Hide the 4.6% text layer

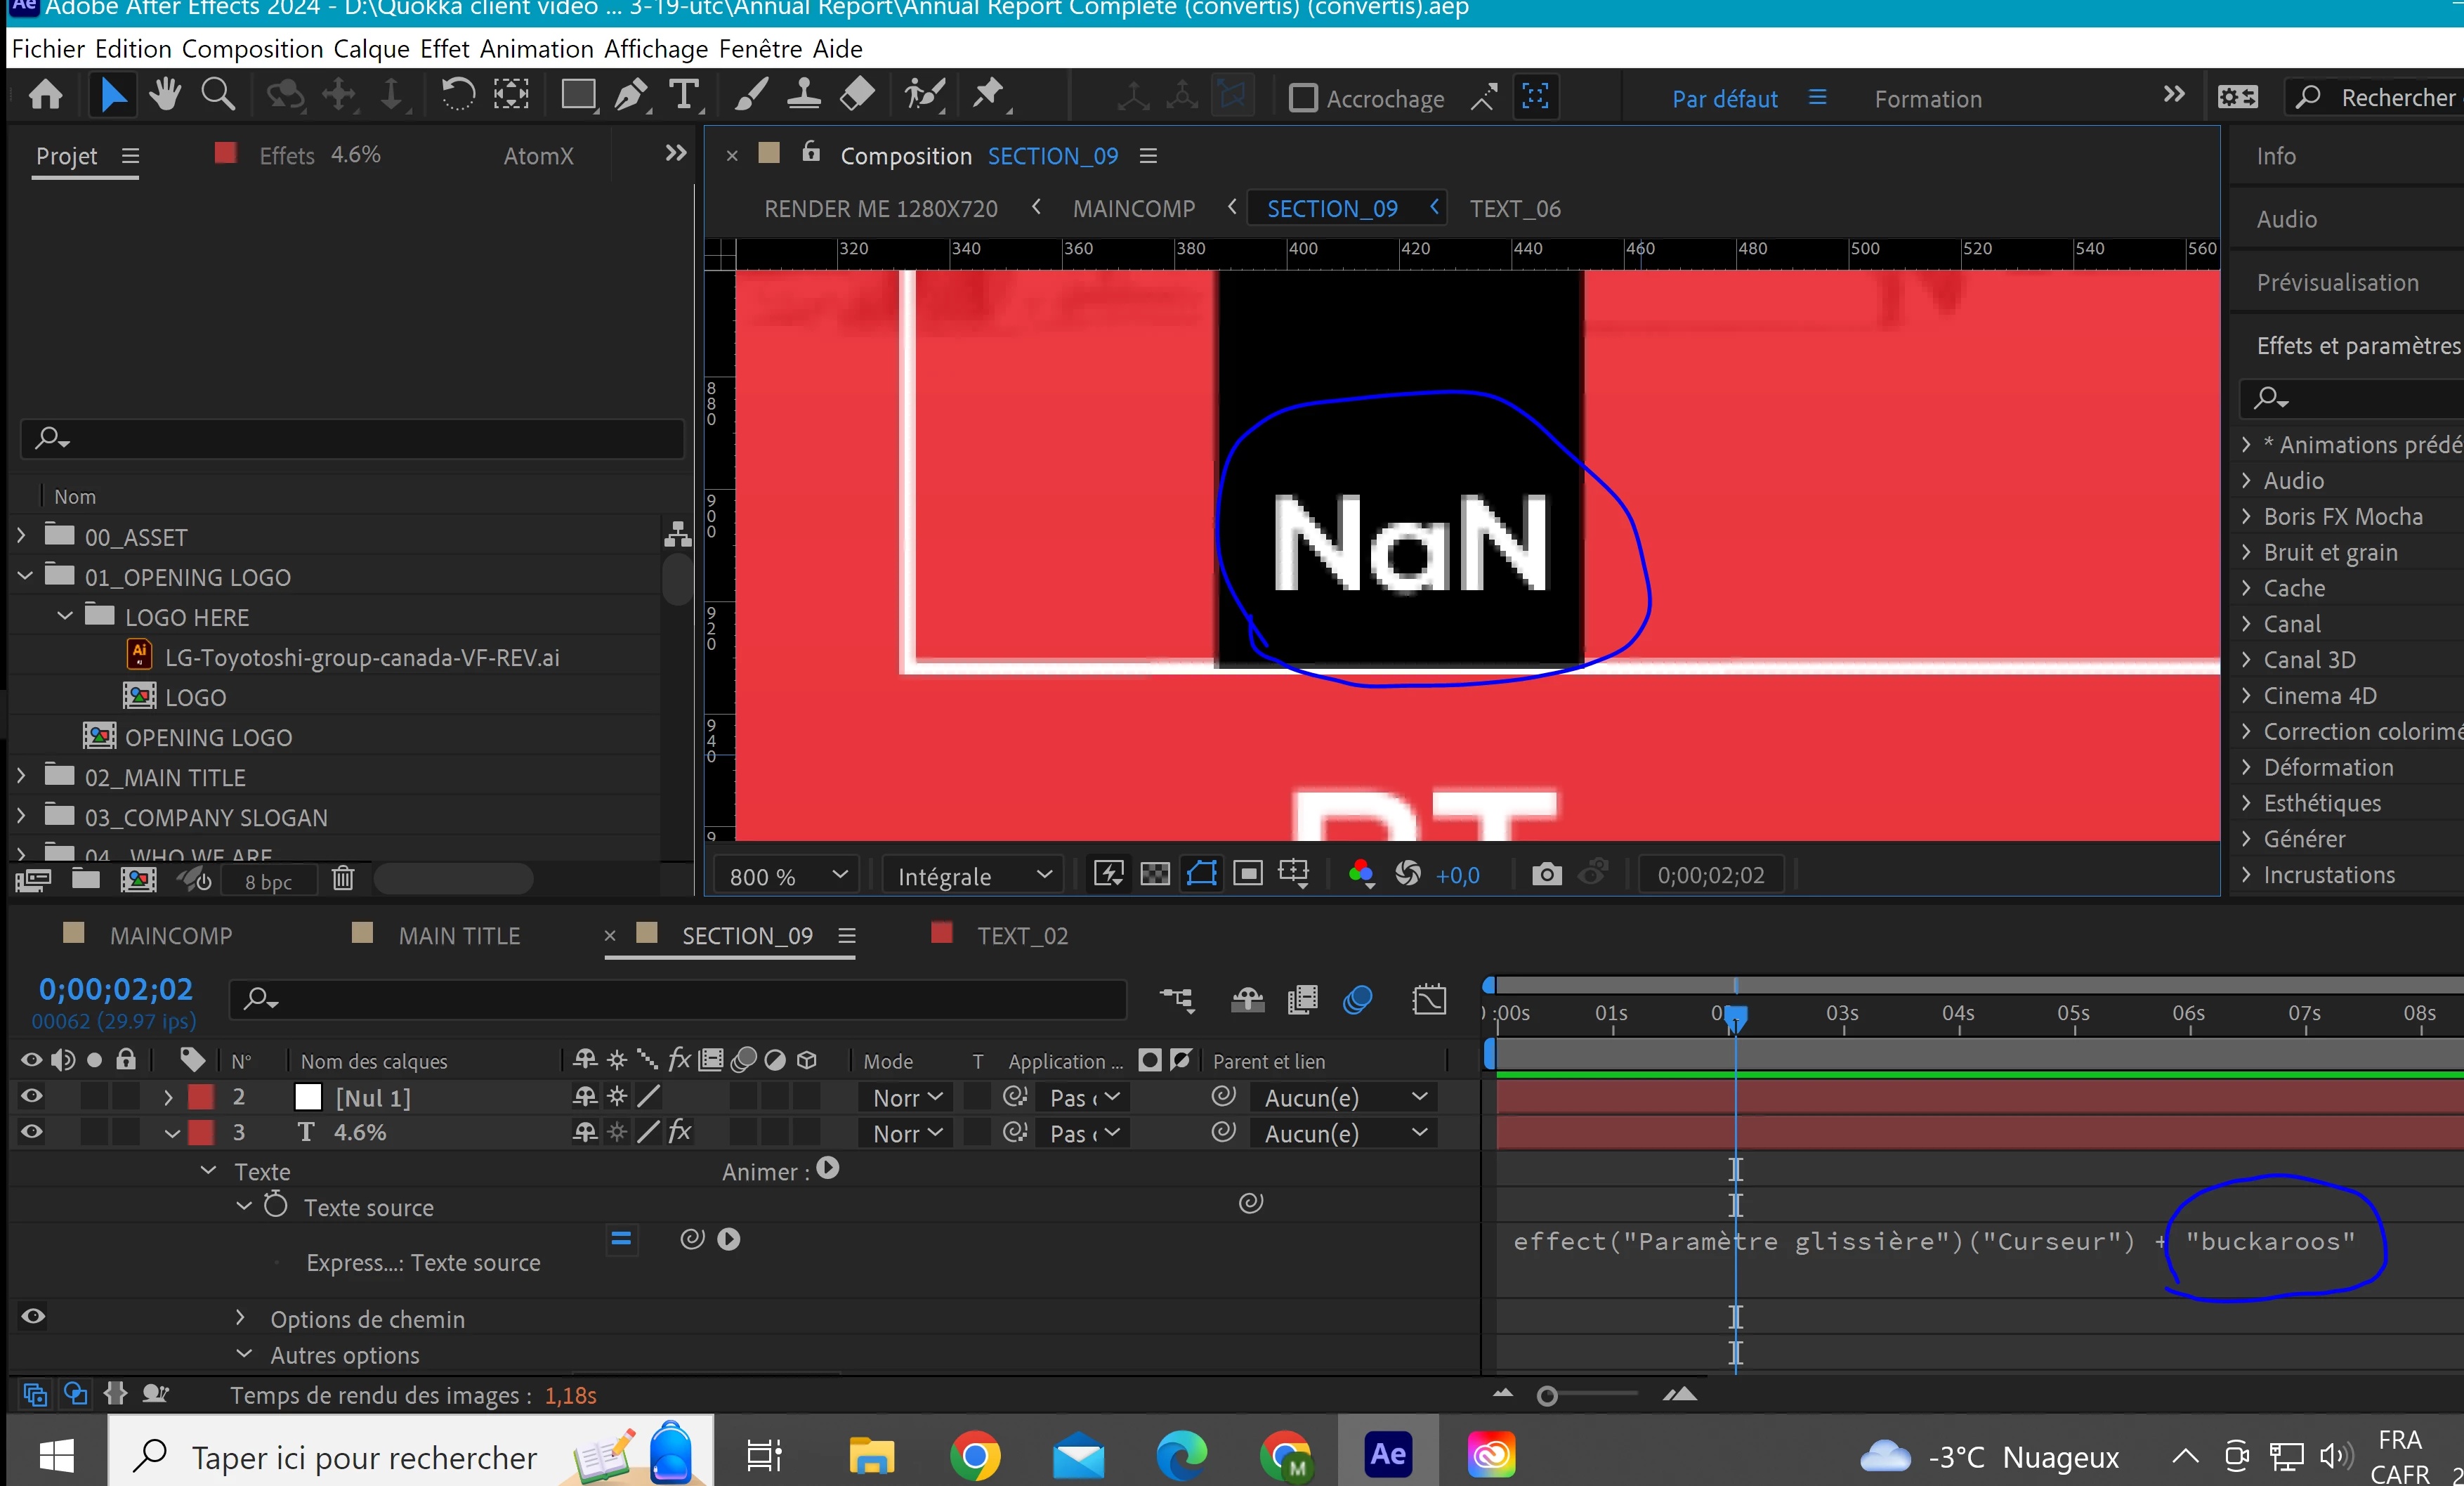coord(32,1132)
